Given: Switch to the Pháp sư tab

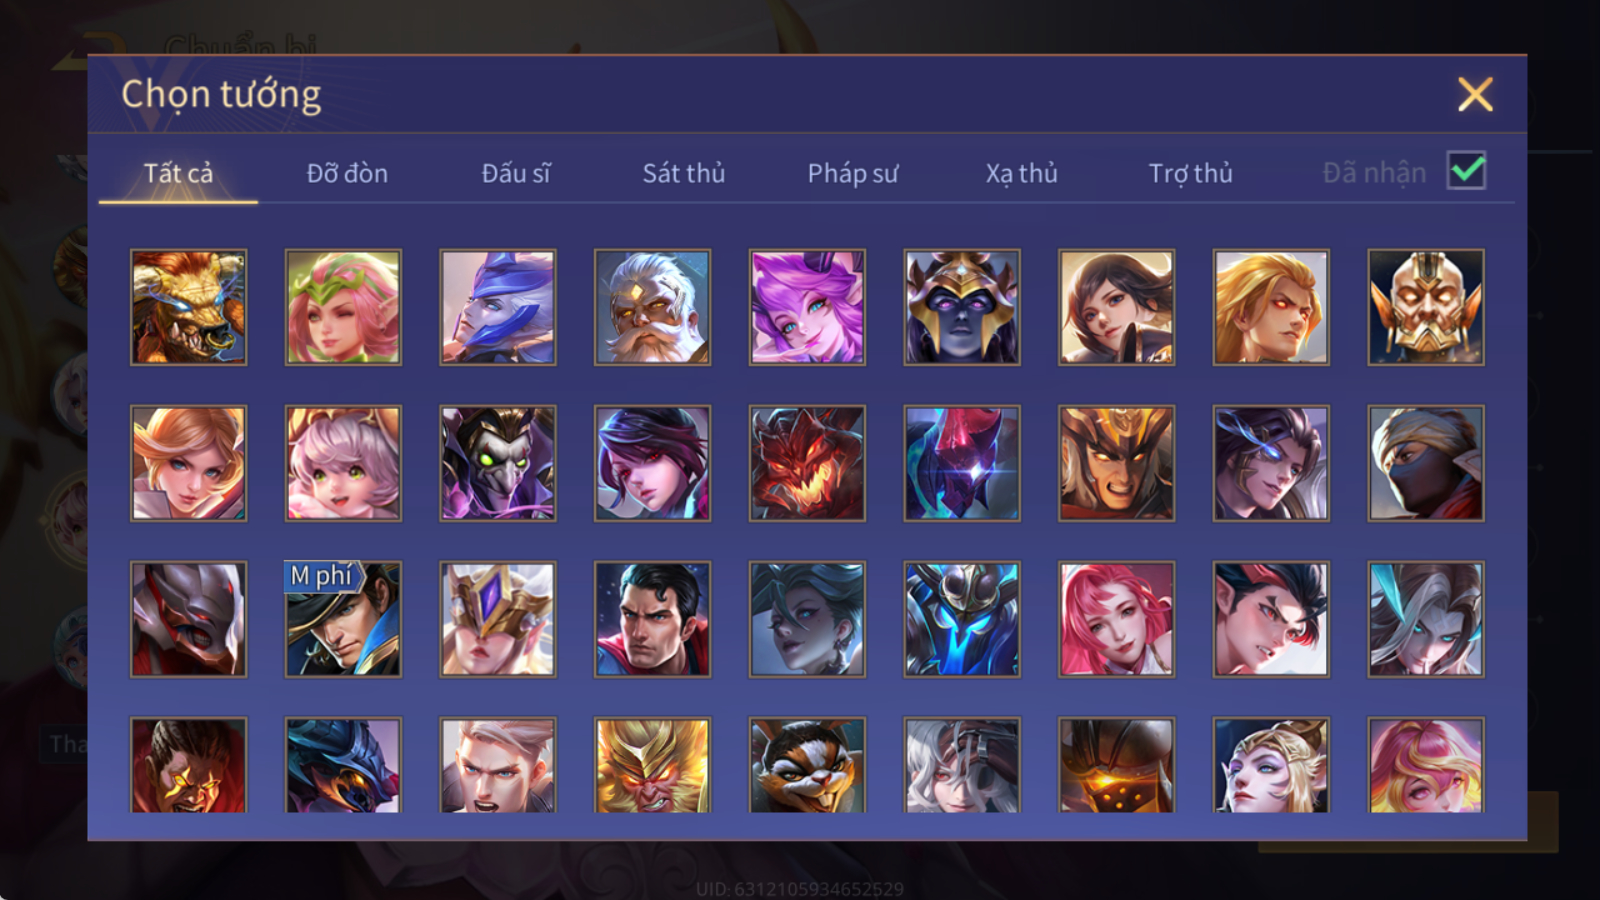Looking at the screenshot, I should click(853, 173).
